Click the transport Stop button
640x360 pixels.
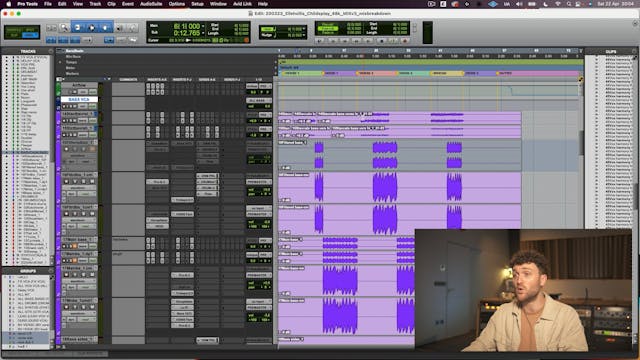(x=382, y=41)
